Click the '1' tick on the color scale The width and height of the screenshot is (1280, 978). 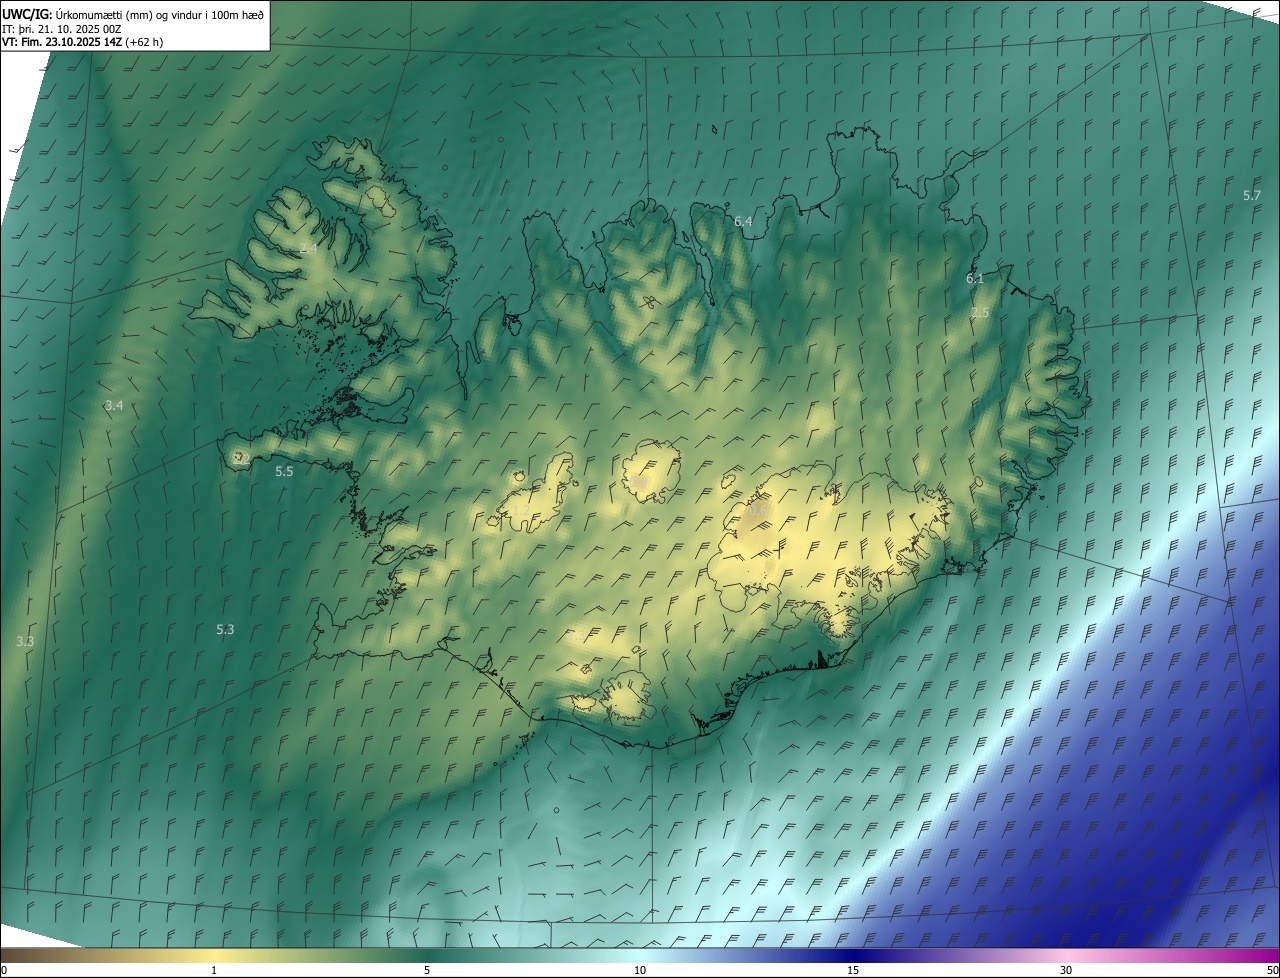pyautogui.click(x=214, y=971)
